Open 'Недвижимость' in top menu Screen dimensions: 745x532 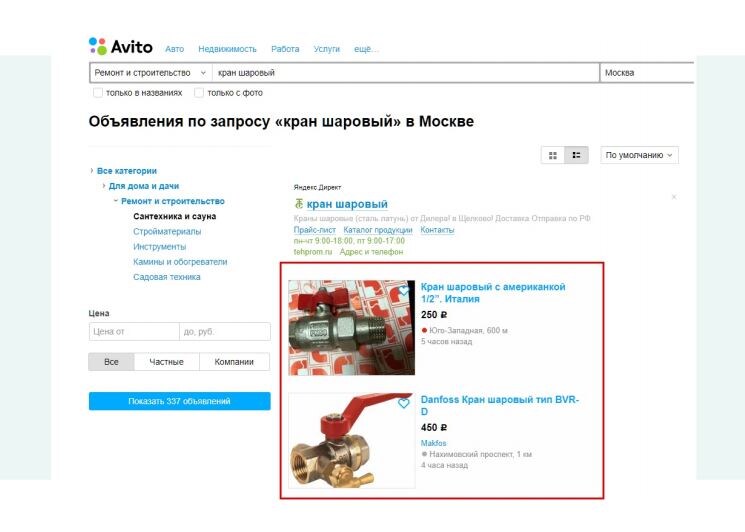coord(227,49)
